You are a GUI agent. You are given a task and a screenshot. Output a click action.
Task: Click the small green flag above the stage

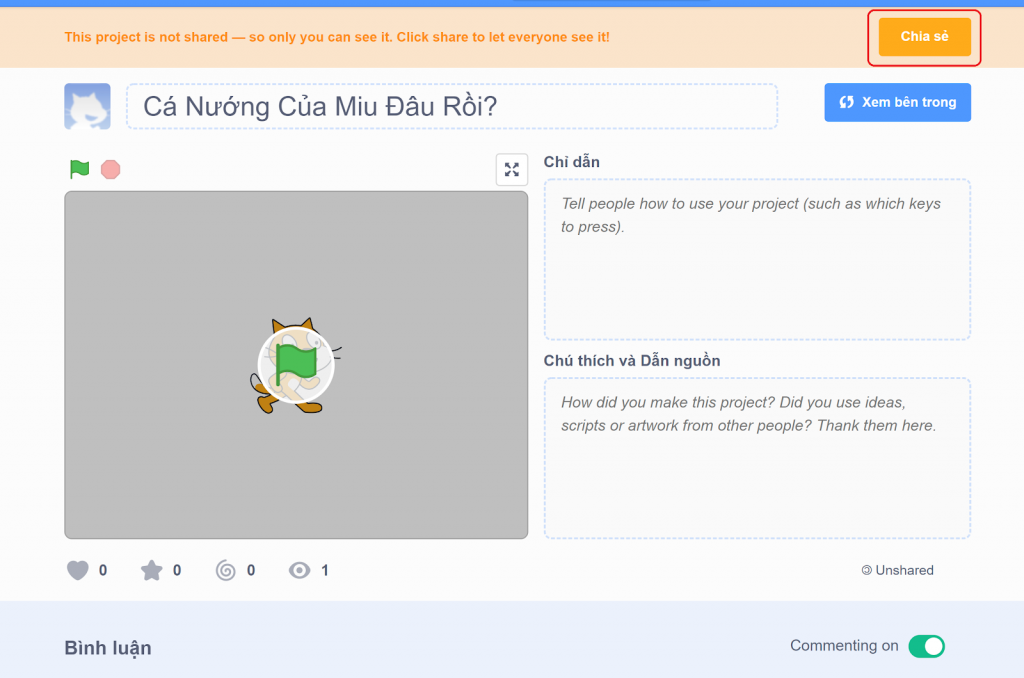click(x=79, y=169)
